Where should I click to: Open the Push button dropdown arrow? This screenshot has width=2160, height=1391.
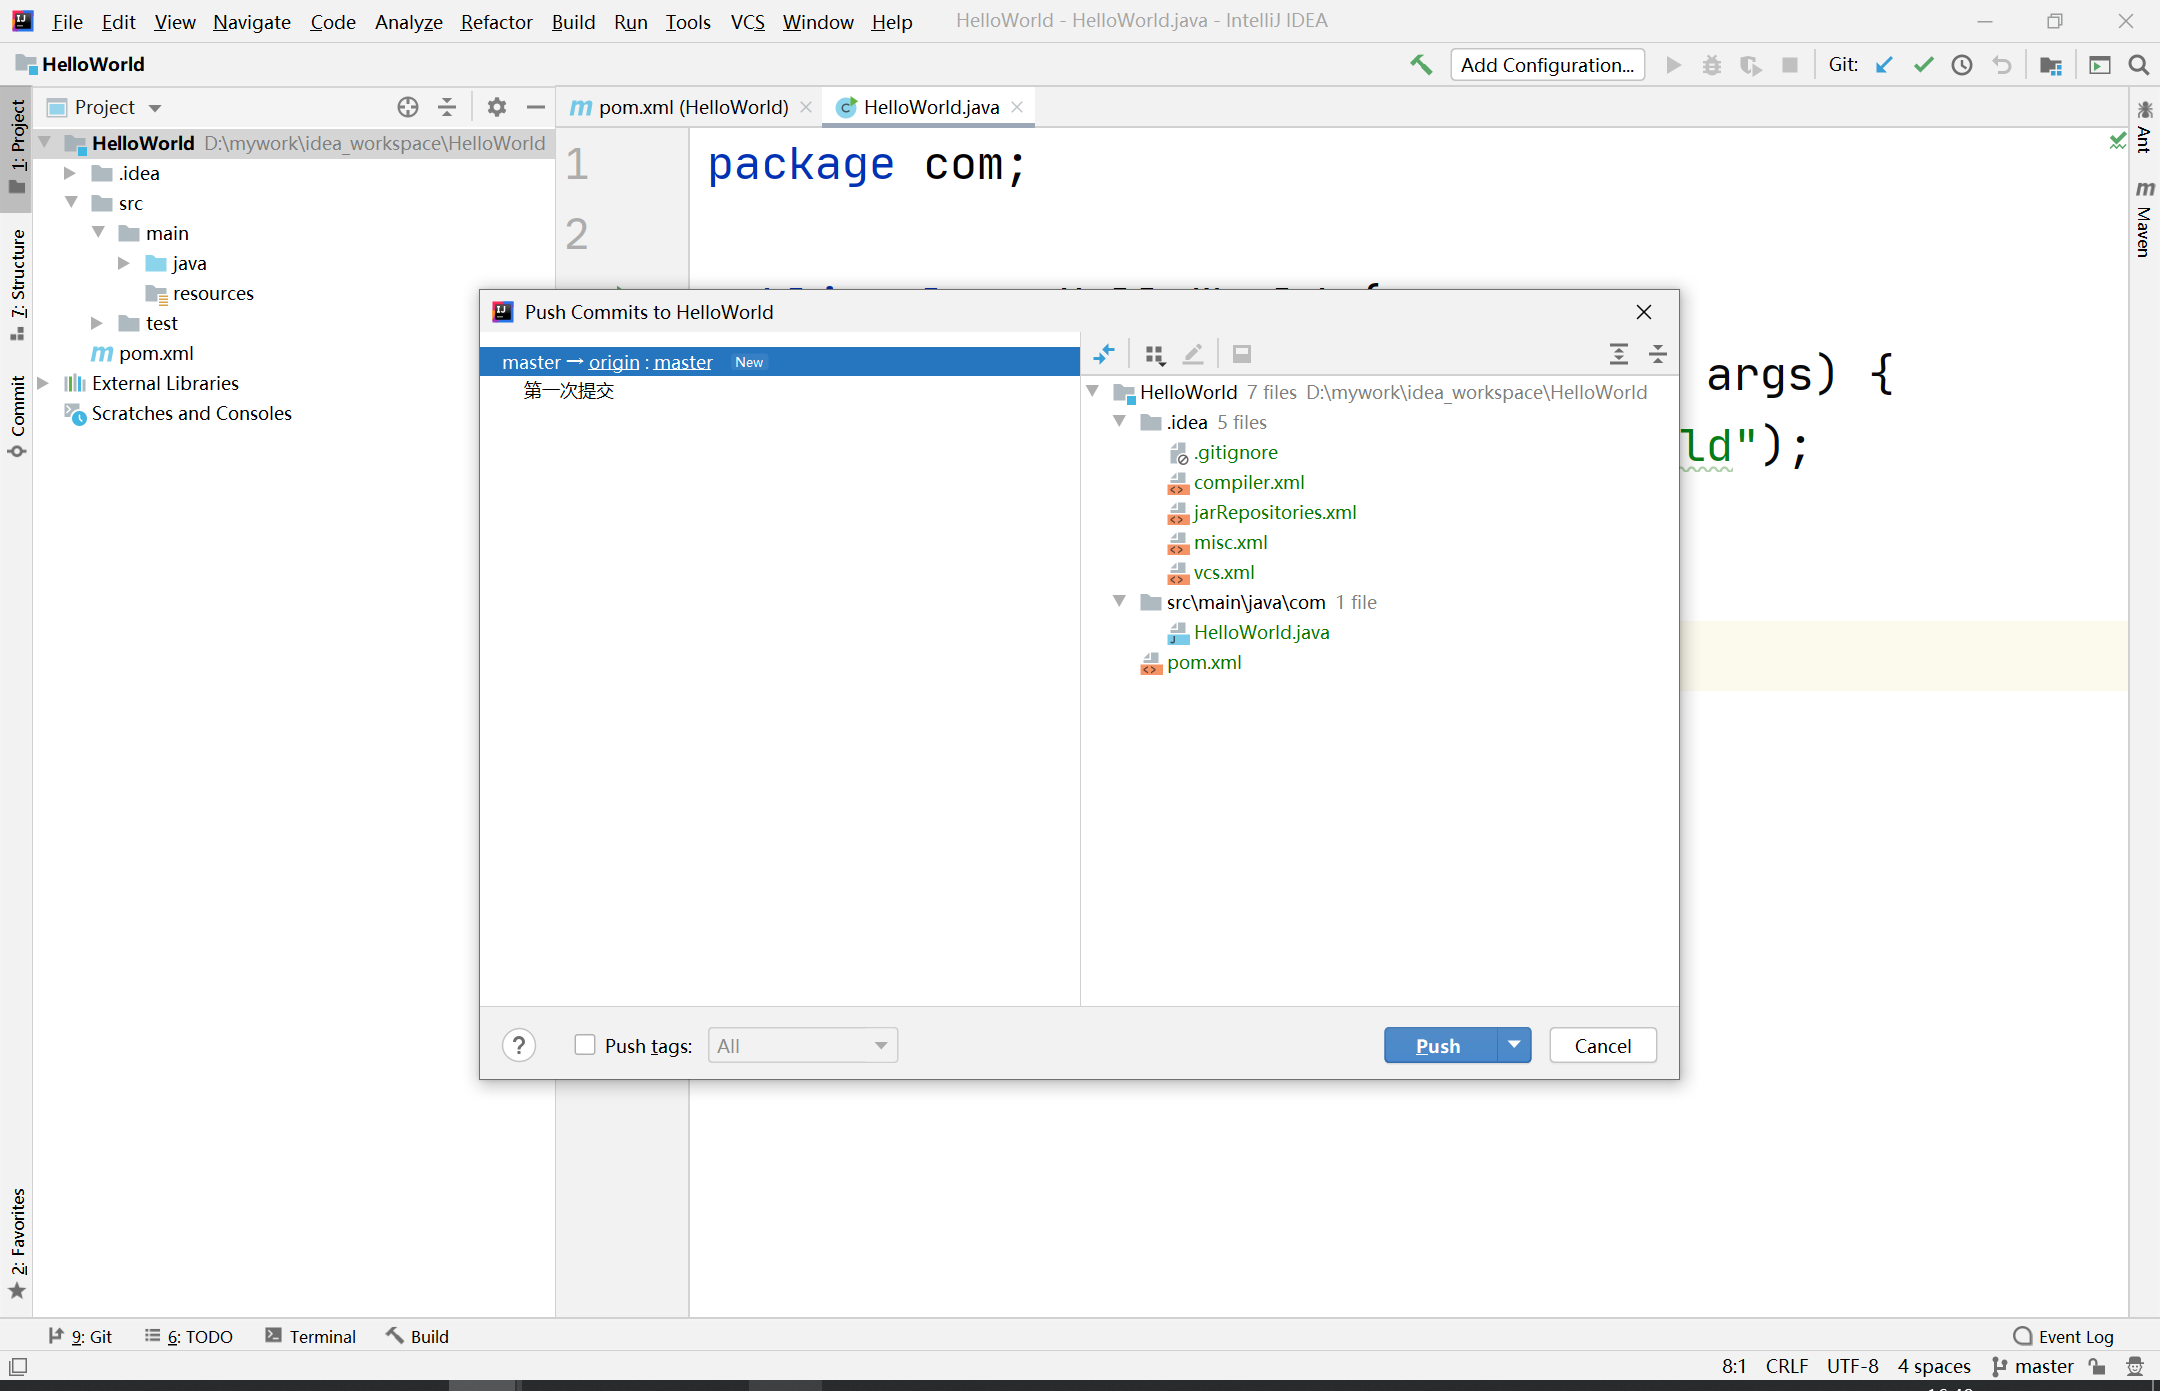tap(1513, 1044)
